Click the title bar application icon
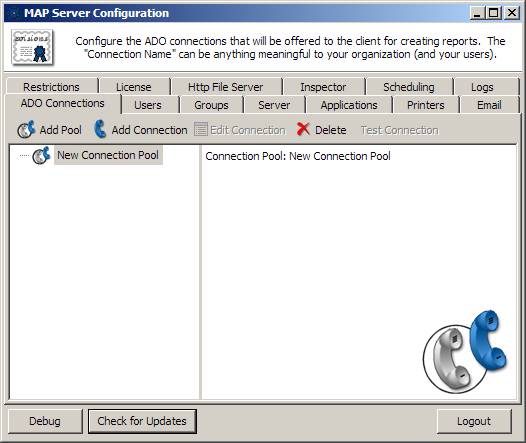Image resolution: width=526 pixels, height=443 pixels. coord(14,13)
